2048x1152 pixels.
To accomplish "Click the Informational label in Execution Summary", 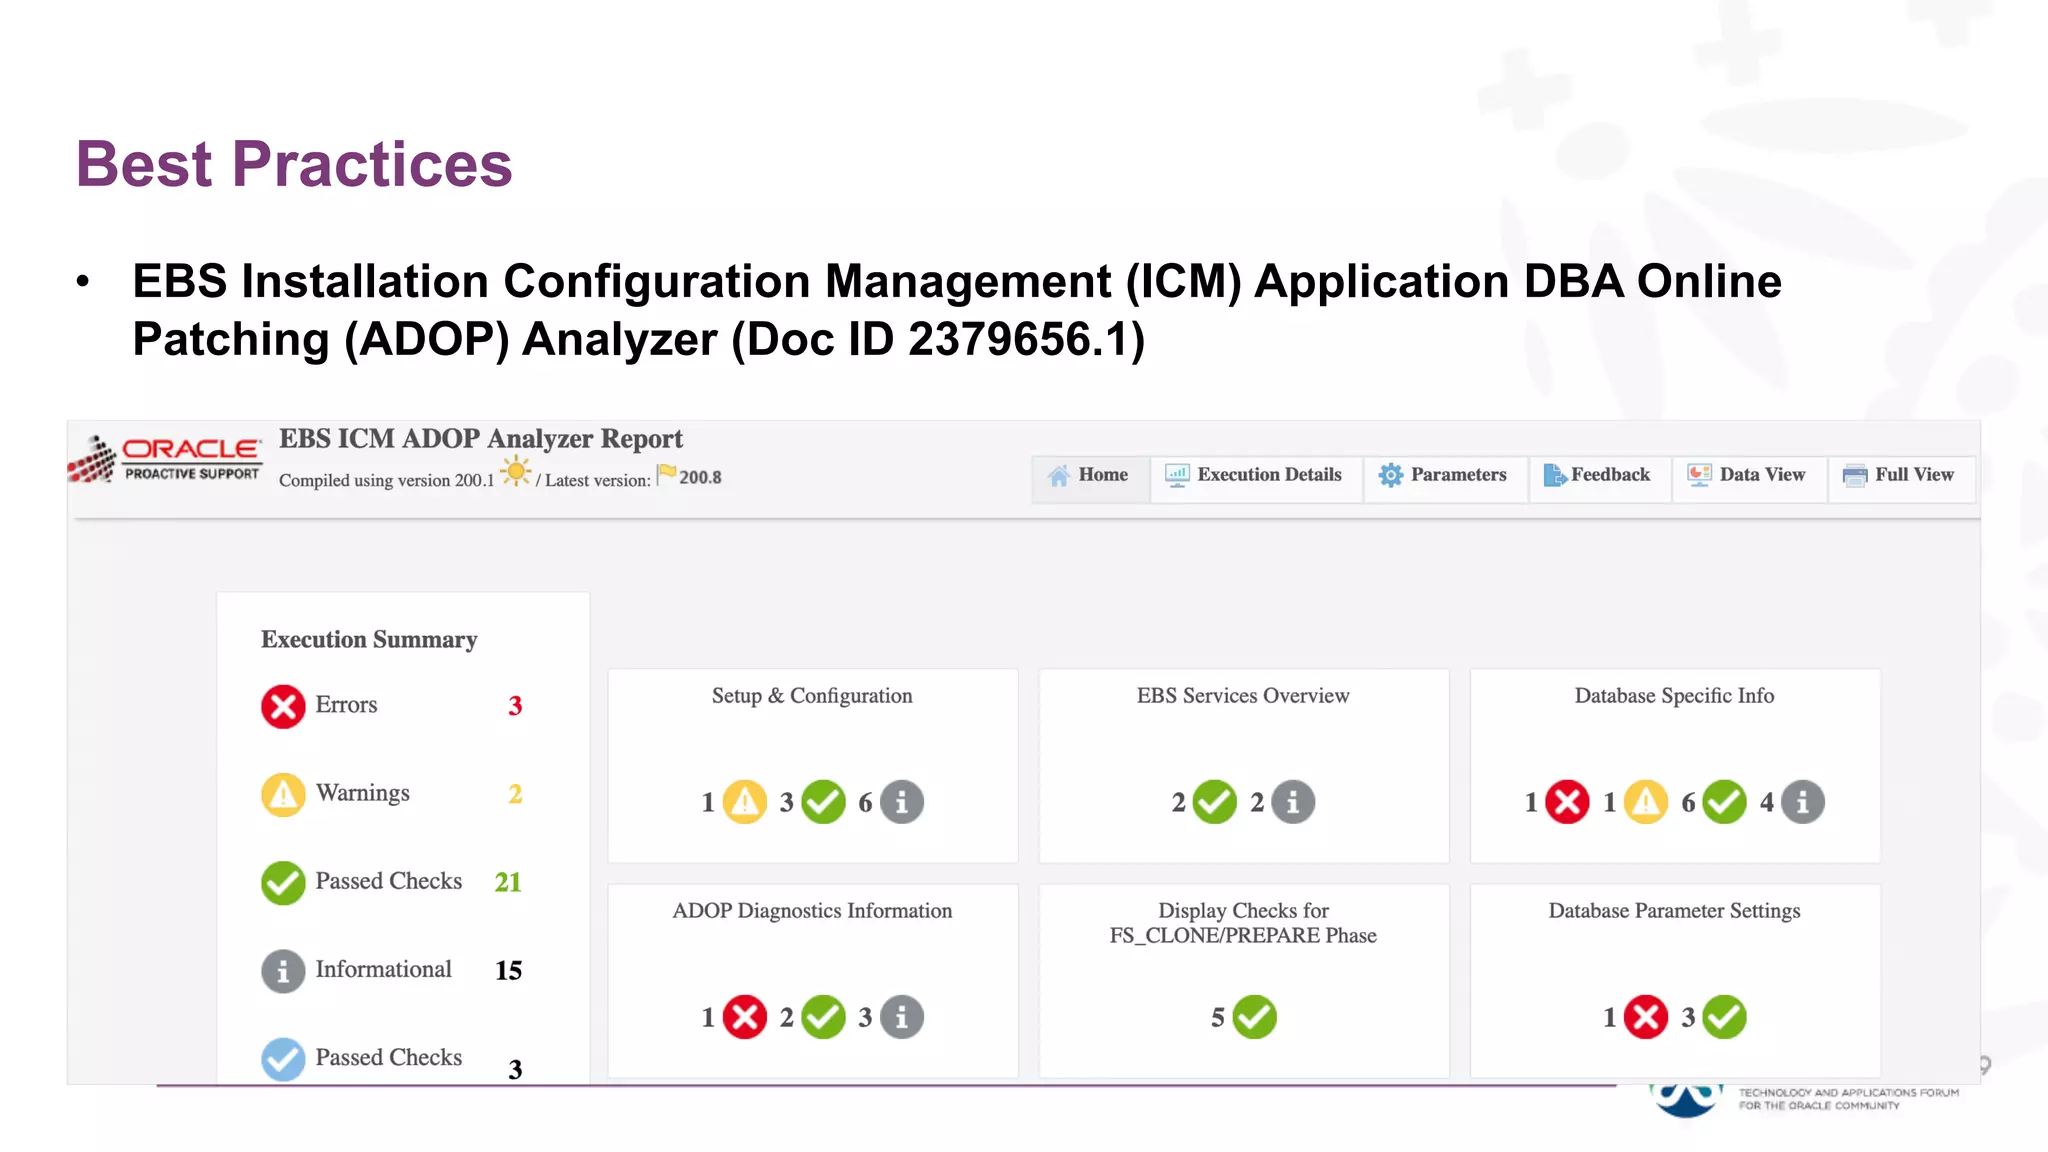I will [384, 969].
